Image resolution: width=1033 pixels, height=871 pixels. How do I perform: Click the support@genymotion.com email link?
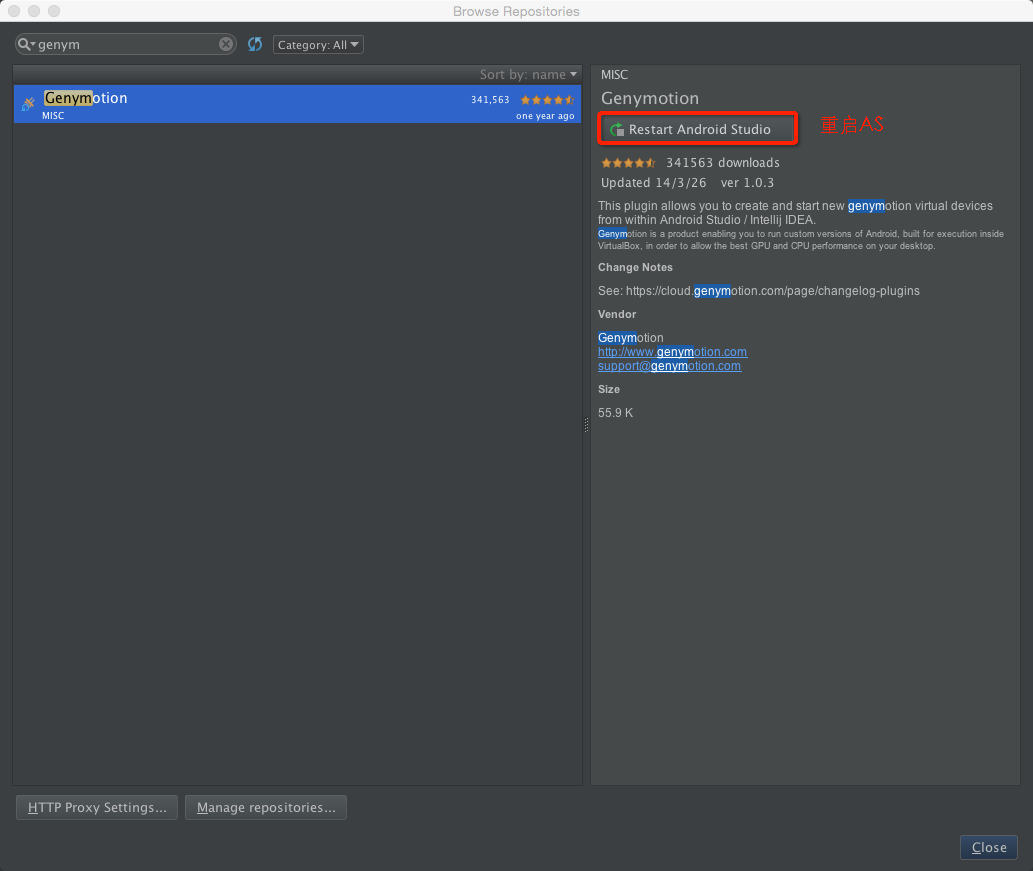(669, 366)
